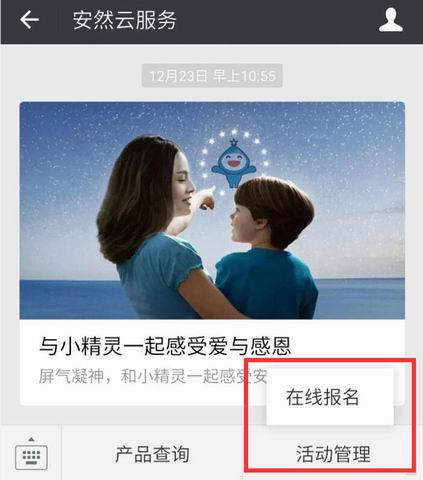Tap the back arrow in header

click(29, 20)
